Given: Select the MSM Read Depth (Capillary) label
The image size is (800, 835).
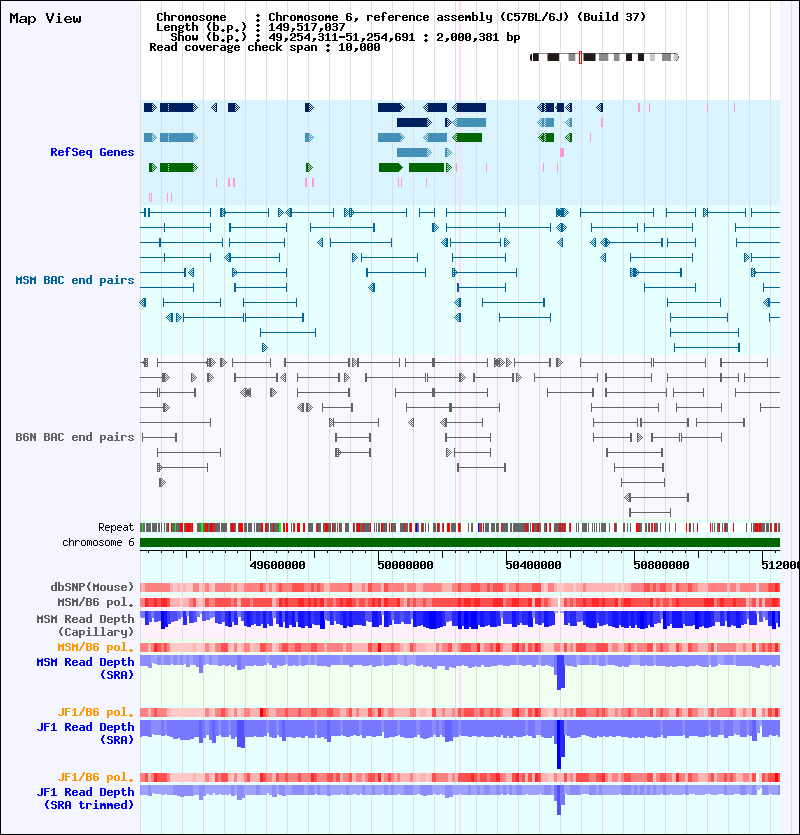Looking at the screenshot, I should click(85, 625).
